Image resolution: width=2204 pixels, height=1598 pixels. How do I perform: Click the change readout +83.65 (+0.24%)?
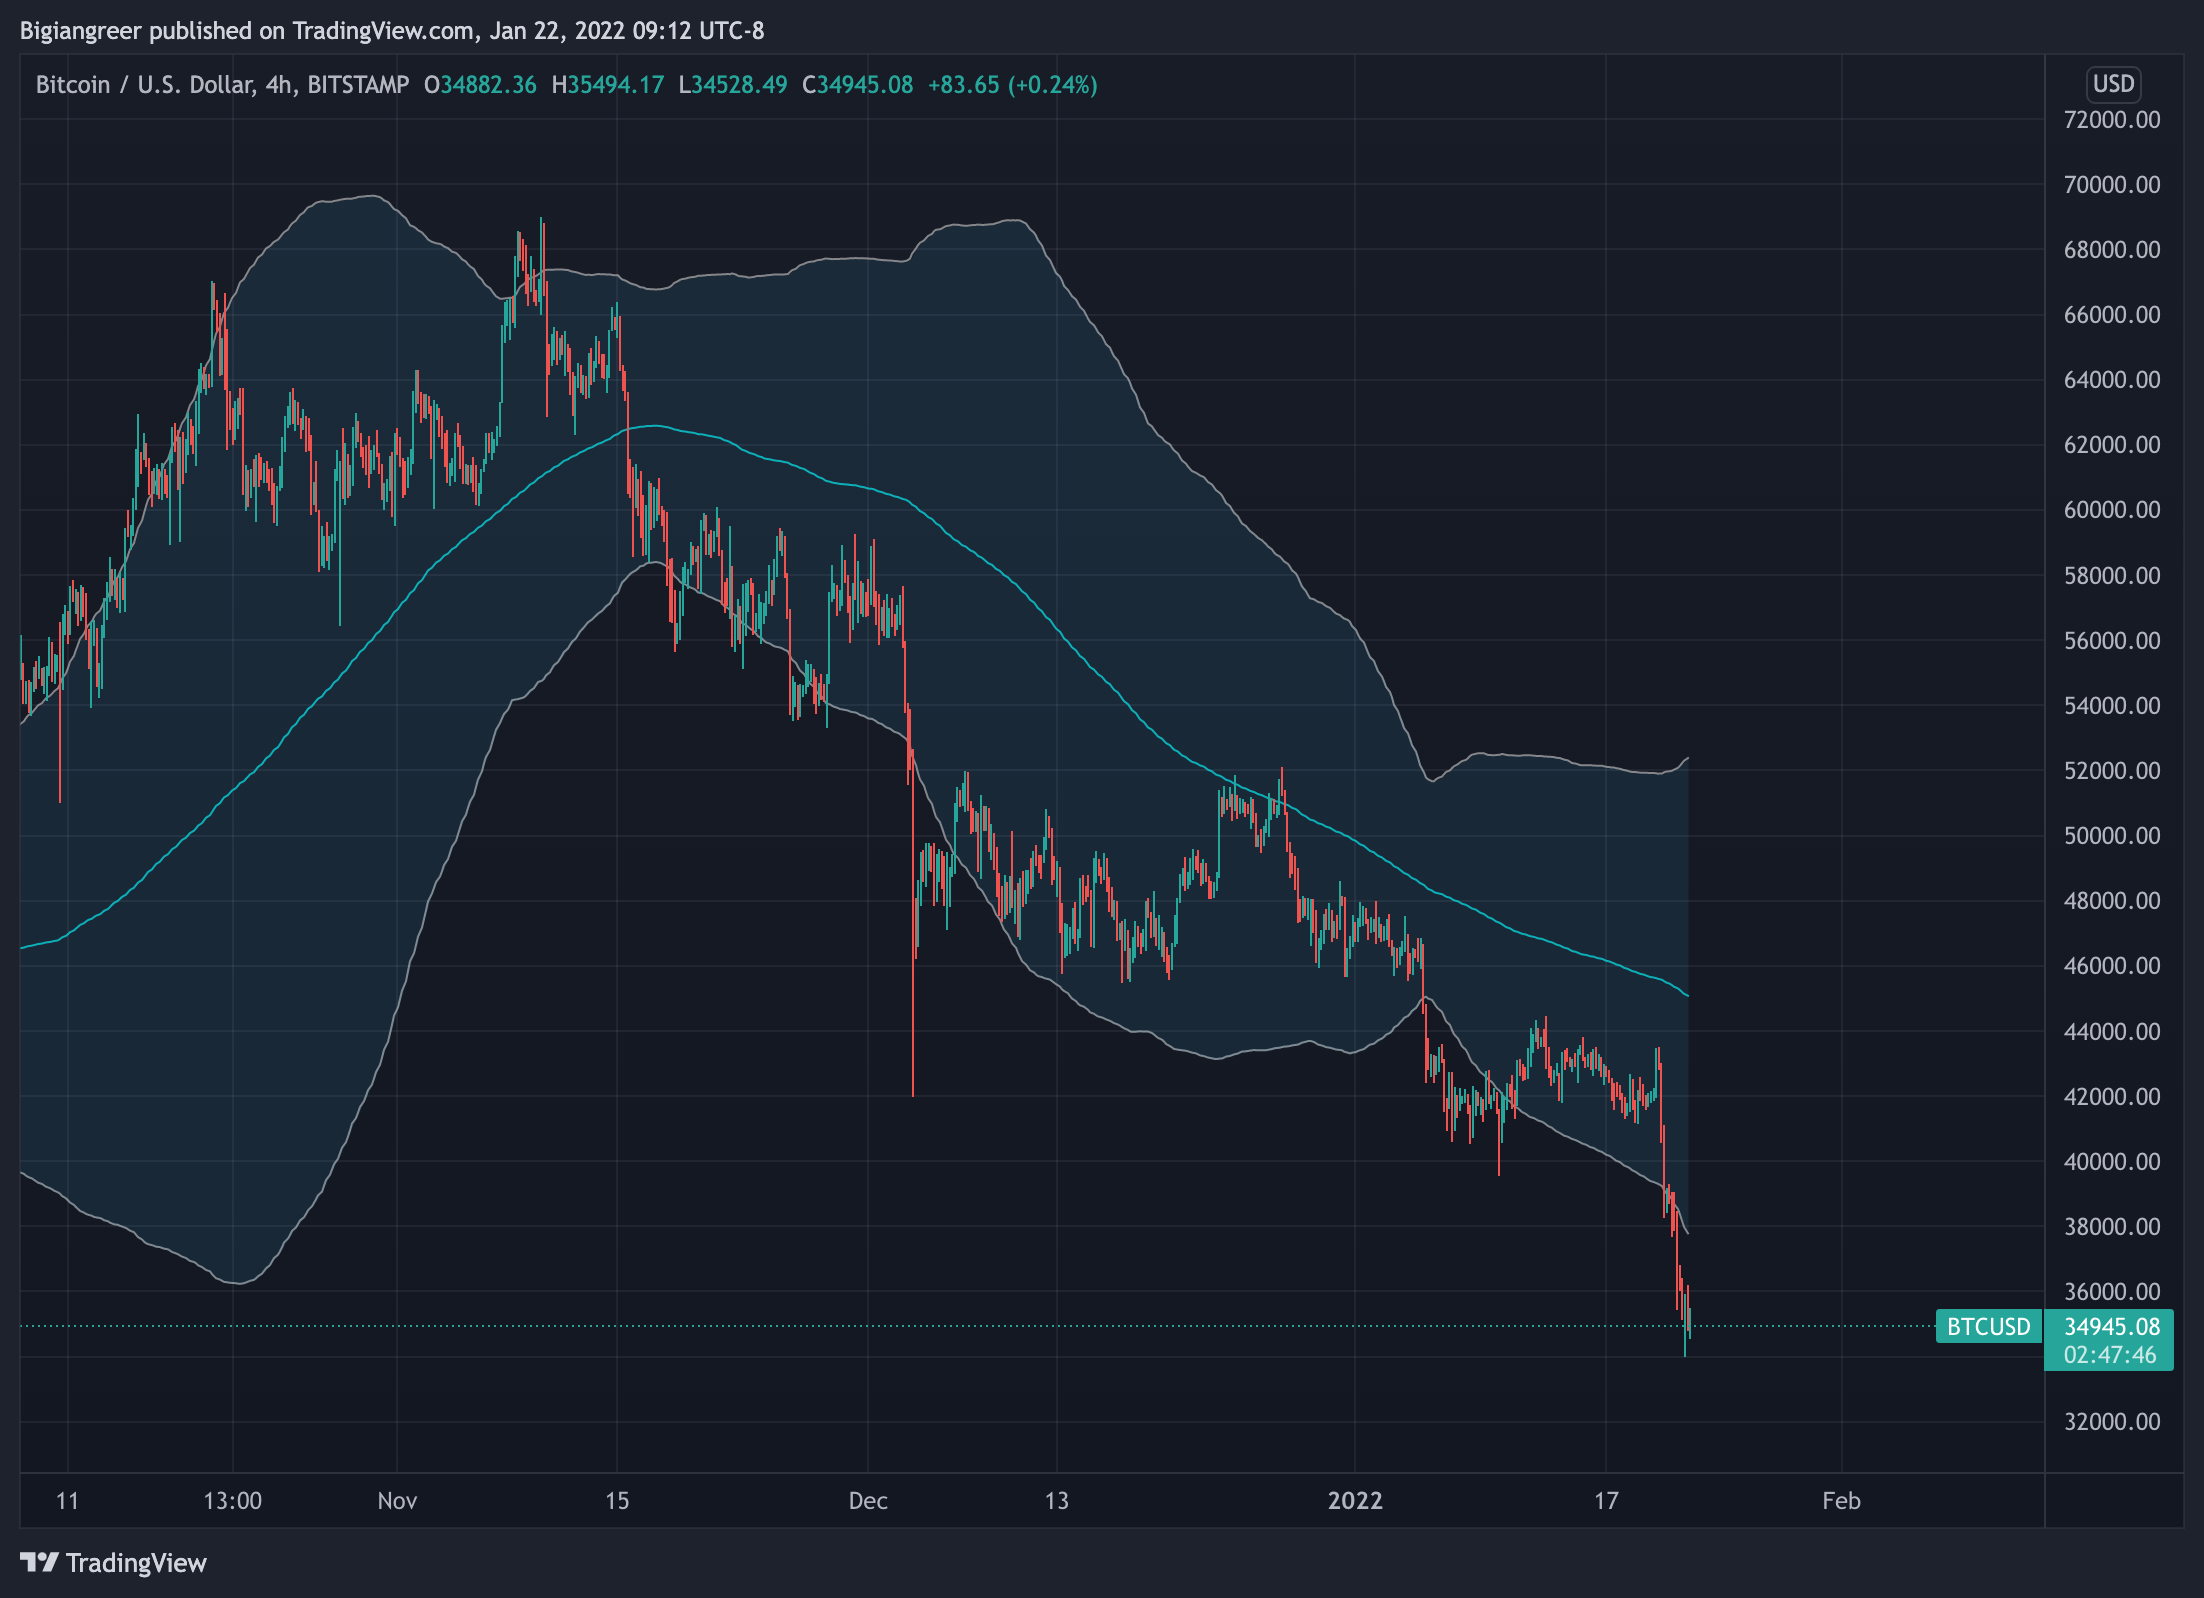click(x=1012, y=85)
